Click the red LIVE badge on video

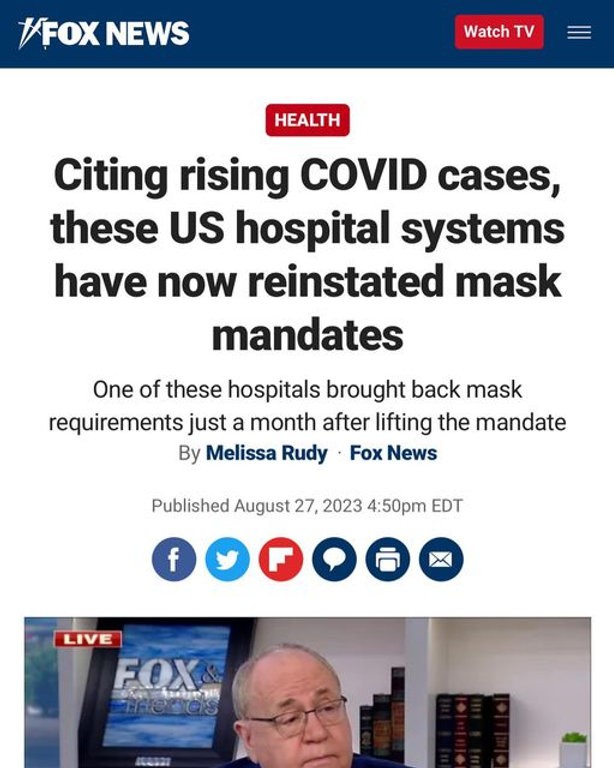coord(88,639)
